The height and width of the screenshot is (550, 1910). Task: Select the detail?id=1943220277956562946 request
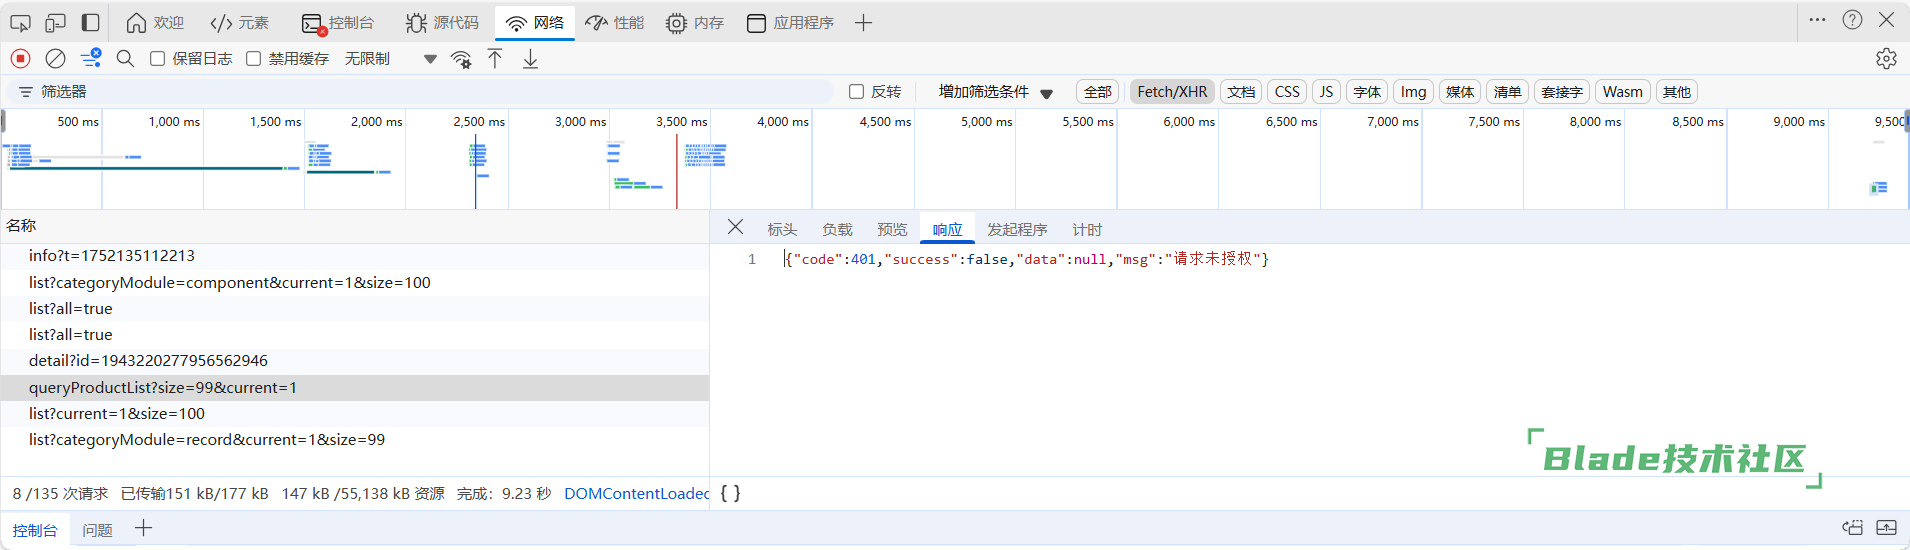(x=148, y=361)
